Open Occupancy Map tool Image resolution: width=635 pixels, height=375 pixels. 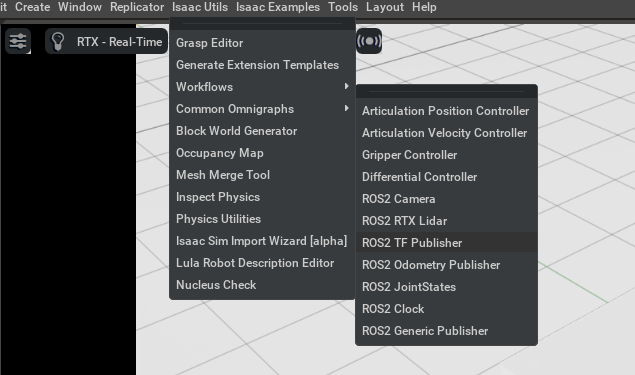click(262, 153)
